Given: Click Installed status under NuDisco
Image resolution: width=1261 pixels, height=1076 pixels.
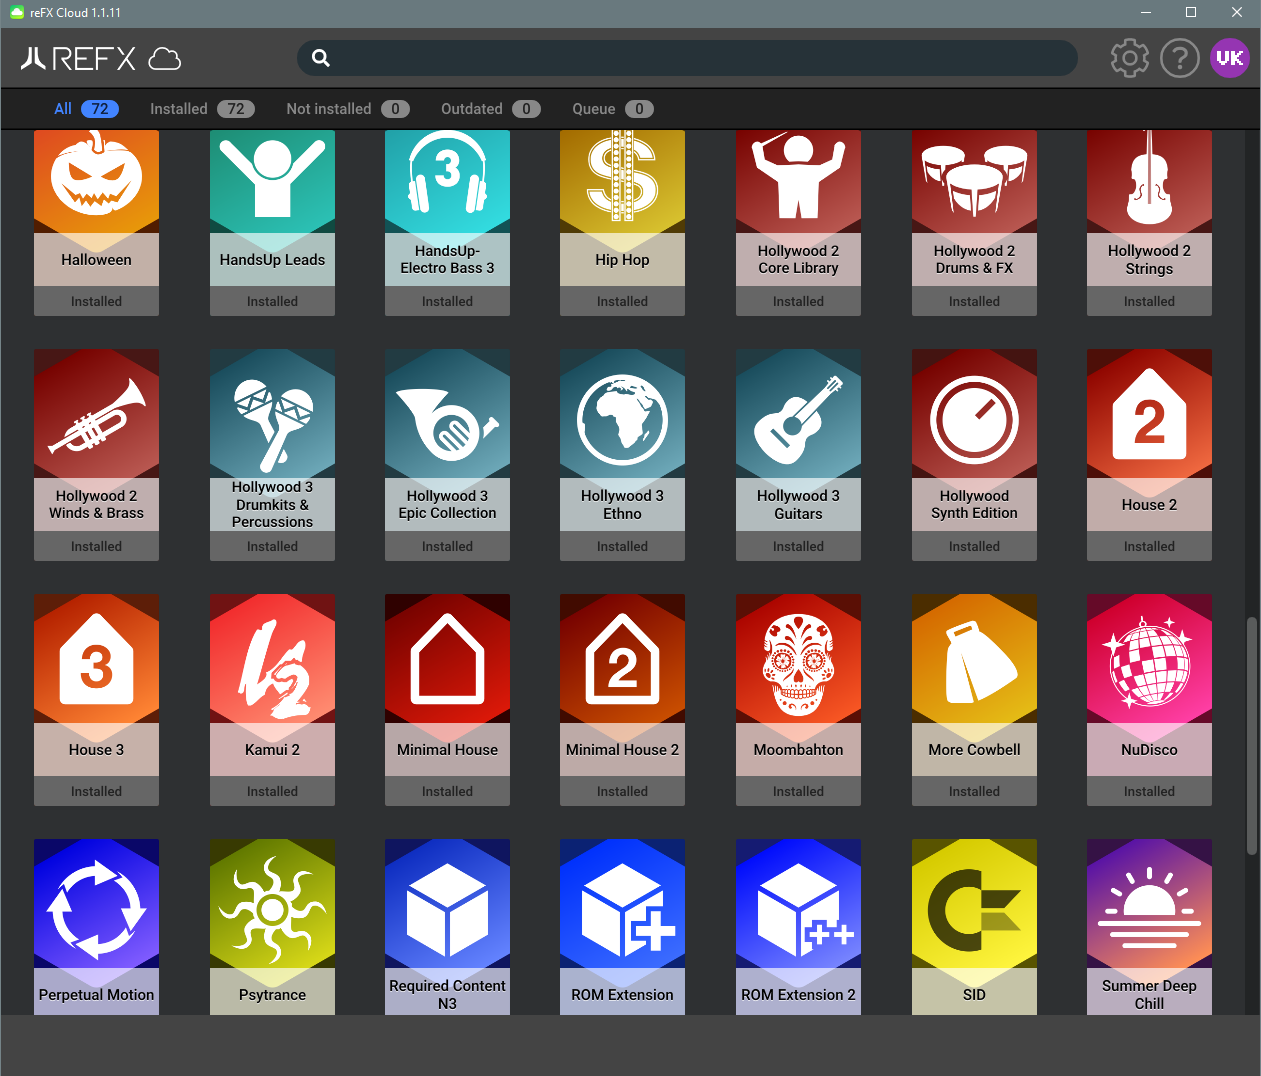Looking at the screenshot, I should point(1149,791).
